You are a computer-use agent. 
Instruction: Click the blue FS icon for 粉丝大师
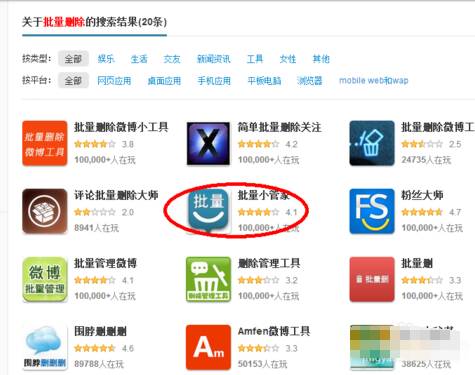(372, 211)
